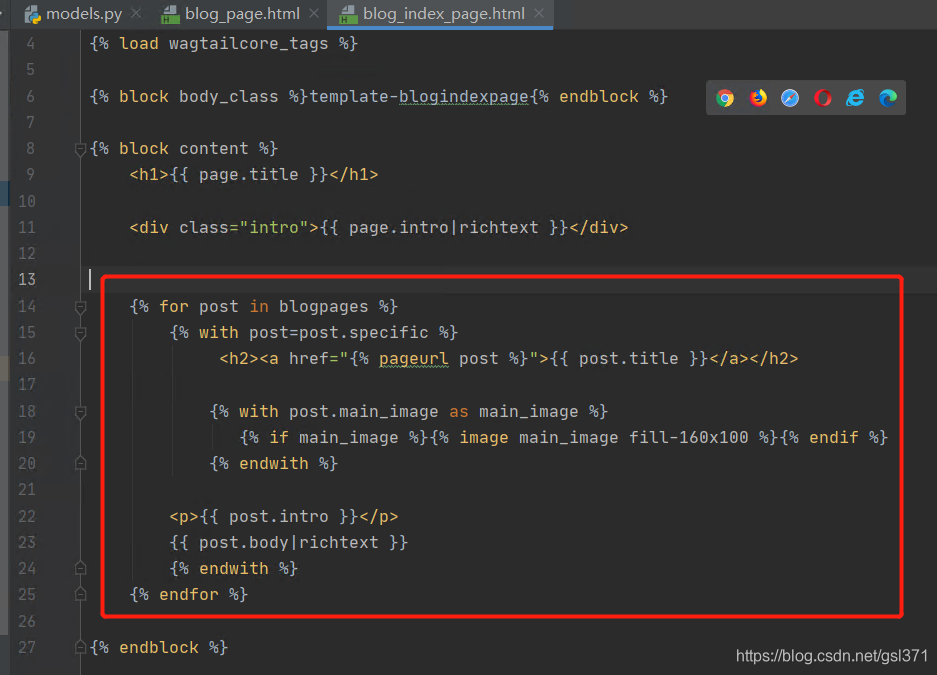Collapse with post fold on line 15
Image resolution: width=937 pixels, height=675 pixels.
tap(81, 334)
